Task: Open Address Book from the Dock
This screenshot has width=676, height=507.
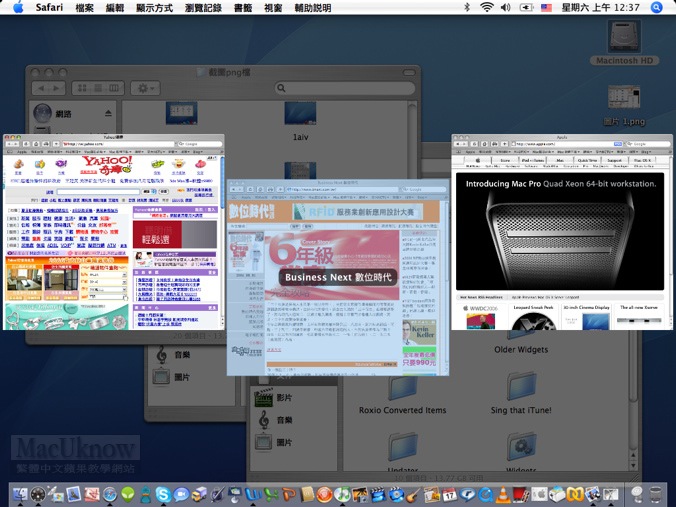Action: [x=307, y=494]
